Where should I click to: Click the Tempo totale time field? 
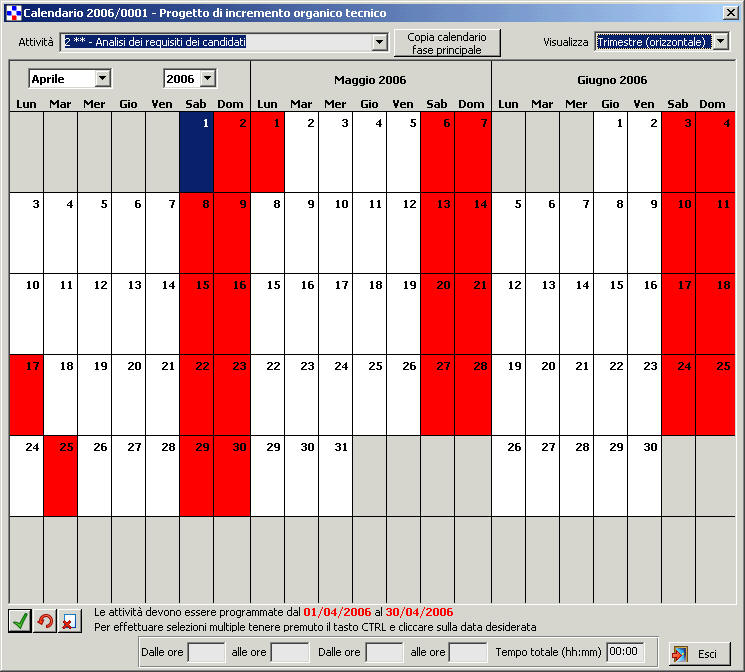pos(625,652)
